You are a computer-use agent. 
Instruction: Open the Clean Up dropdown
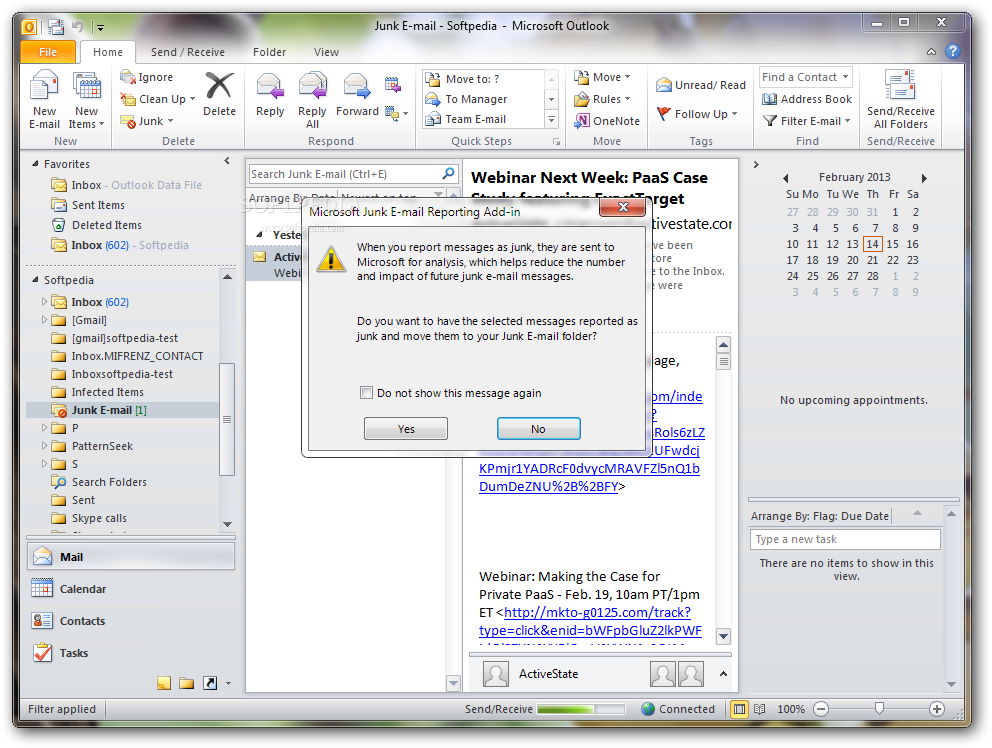[x=192, y=99]
